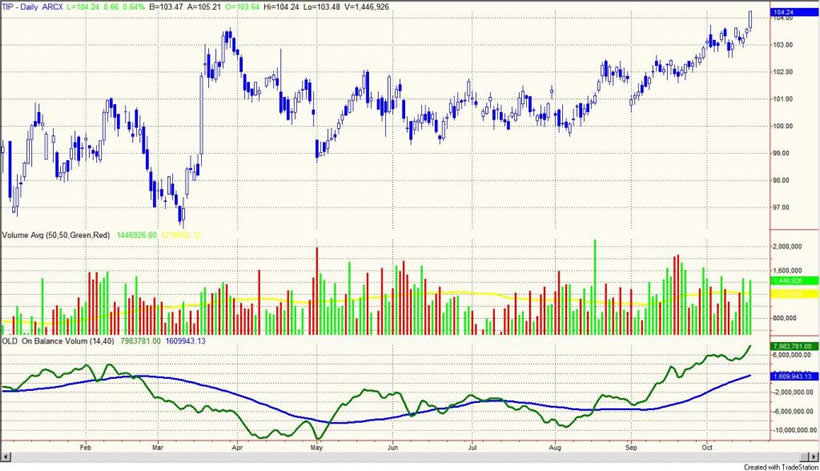Click the 'Hi=104.24' high value
The image size is (820, 471).
tap(282, 7)
